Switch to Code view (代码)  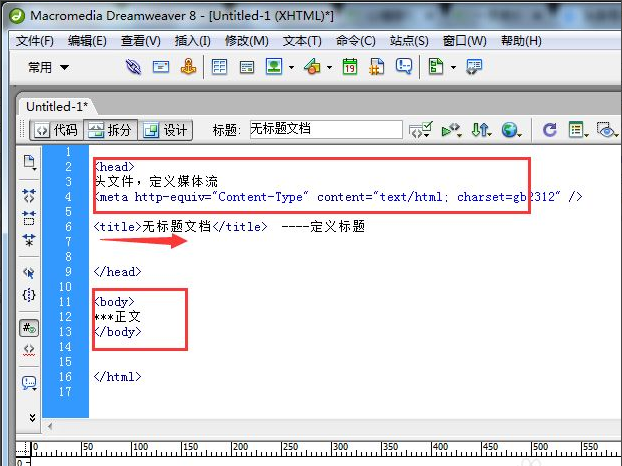(x=55, y=130)
